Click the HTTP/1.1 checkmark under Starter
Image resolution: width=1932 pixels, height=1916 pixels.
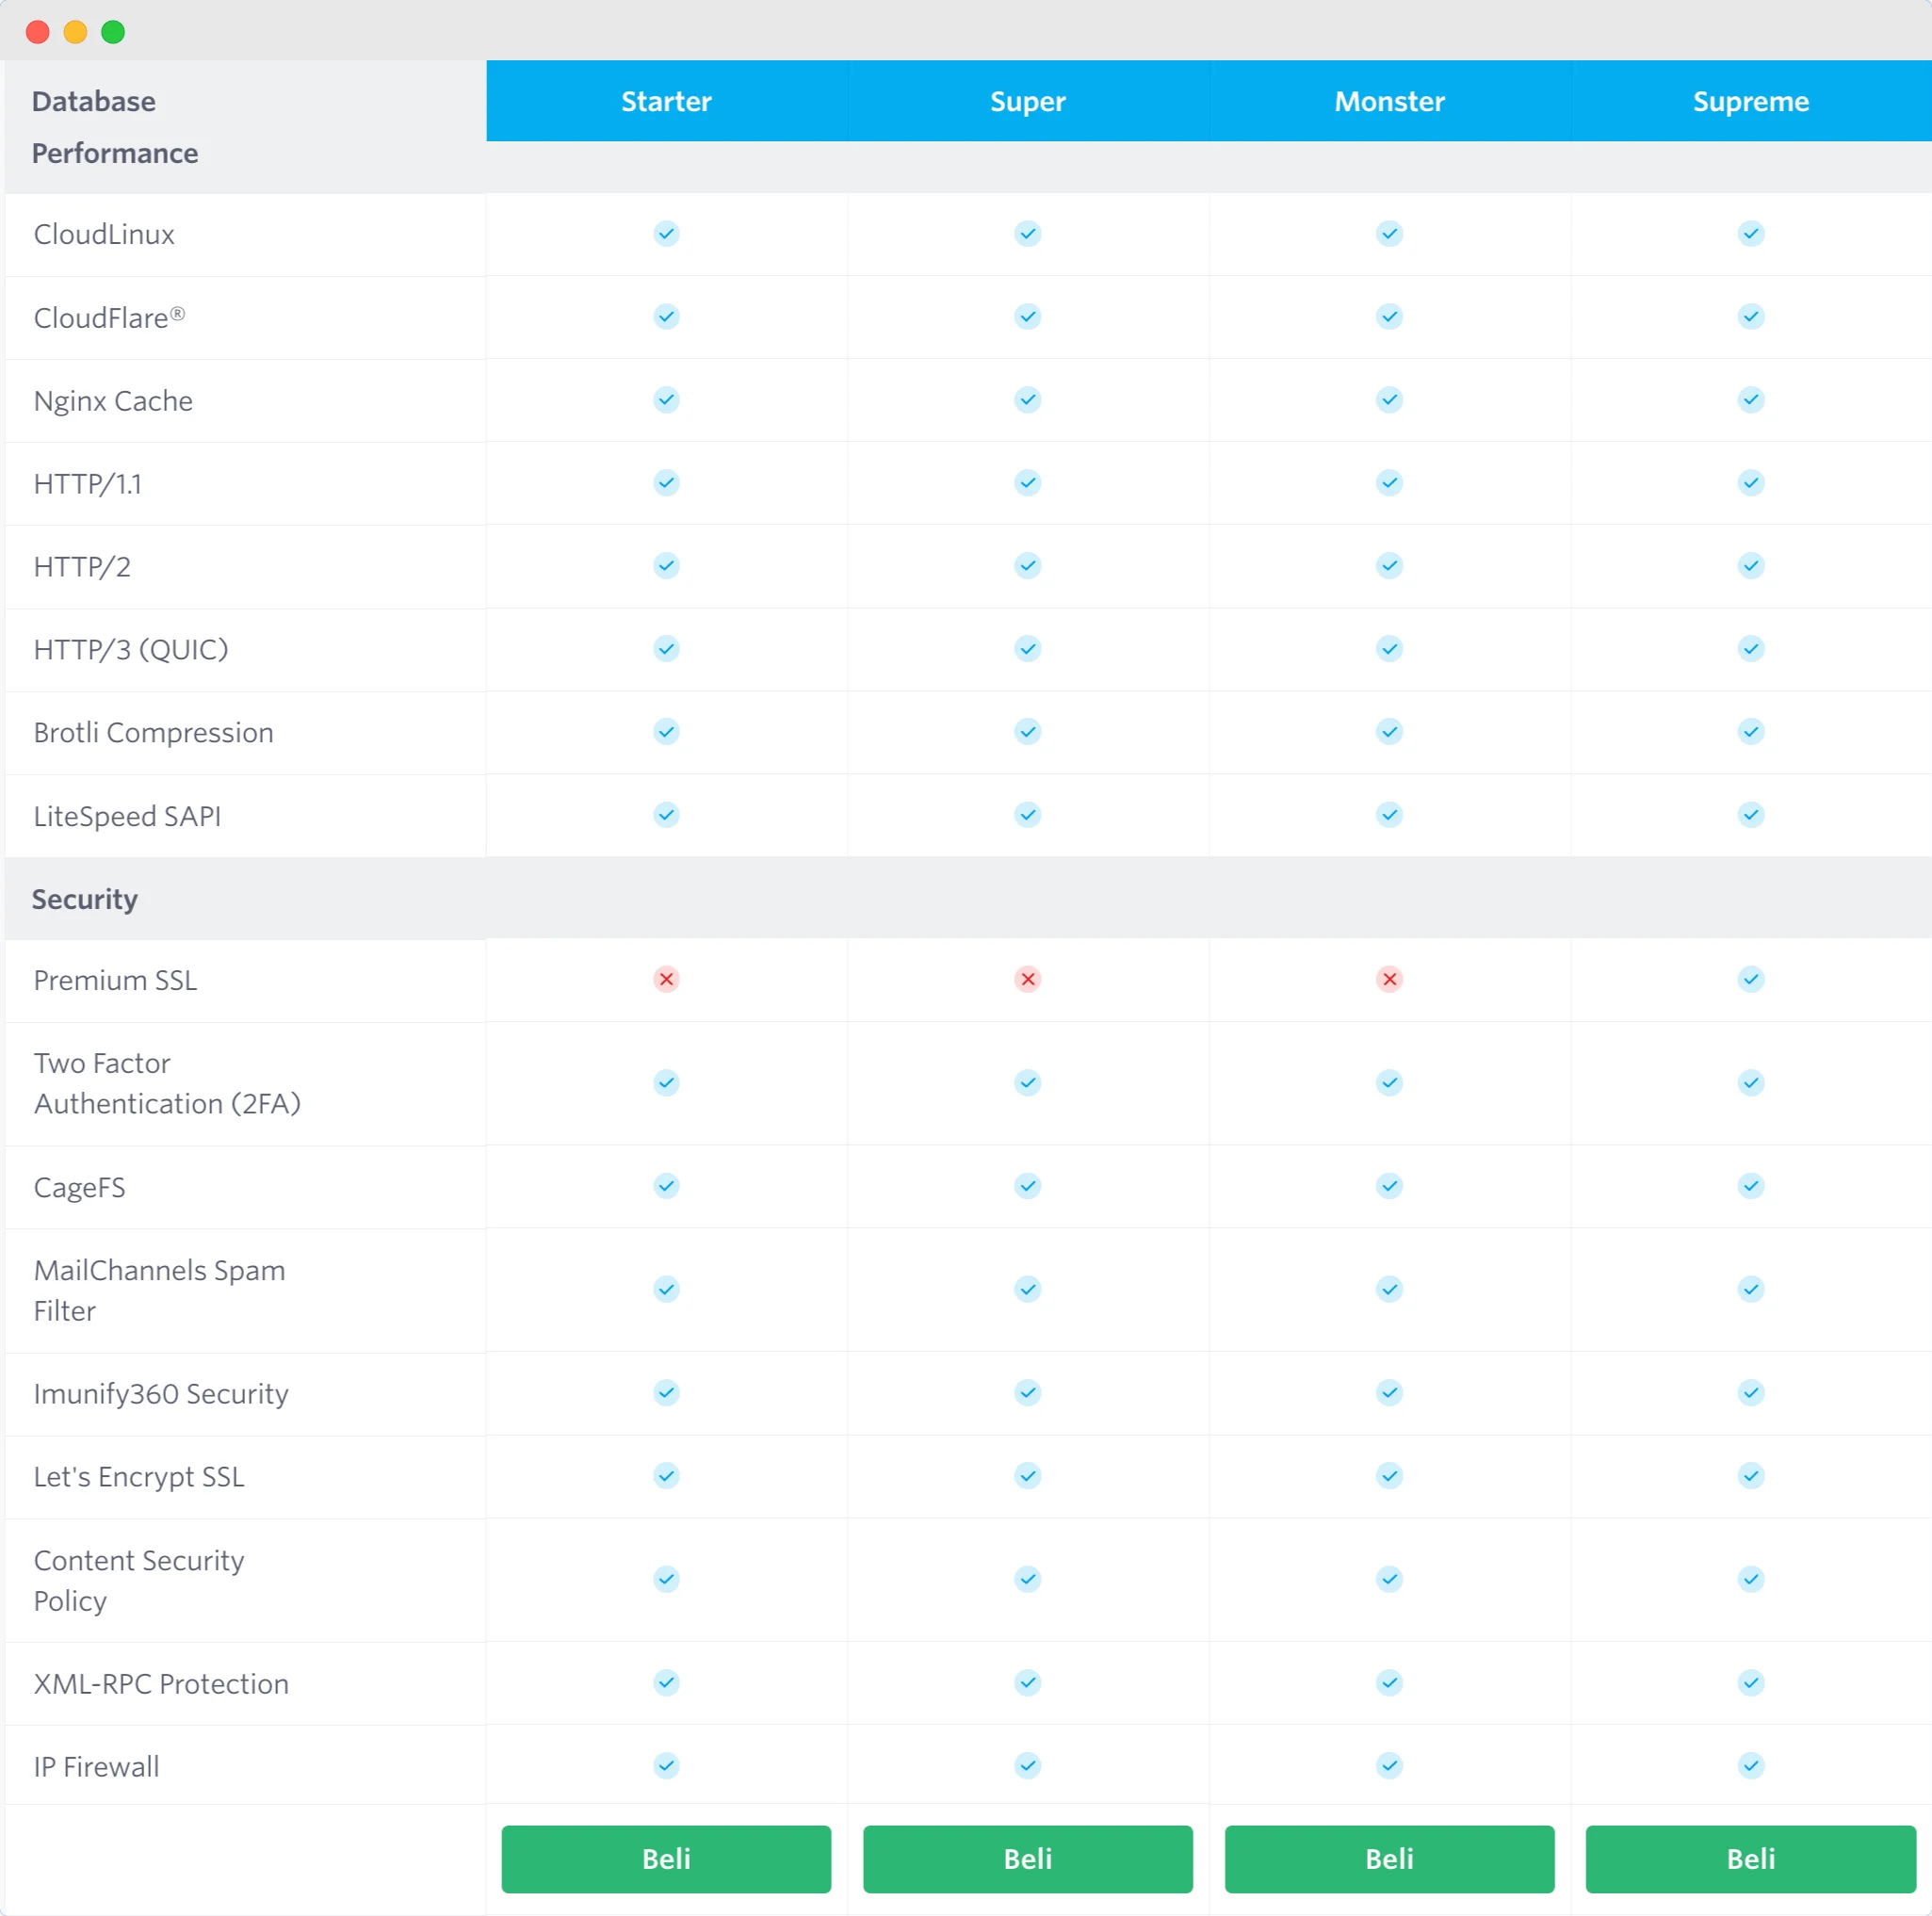pyautogui.click(x=666, y=483)
